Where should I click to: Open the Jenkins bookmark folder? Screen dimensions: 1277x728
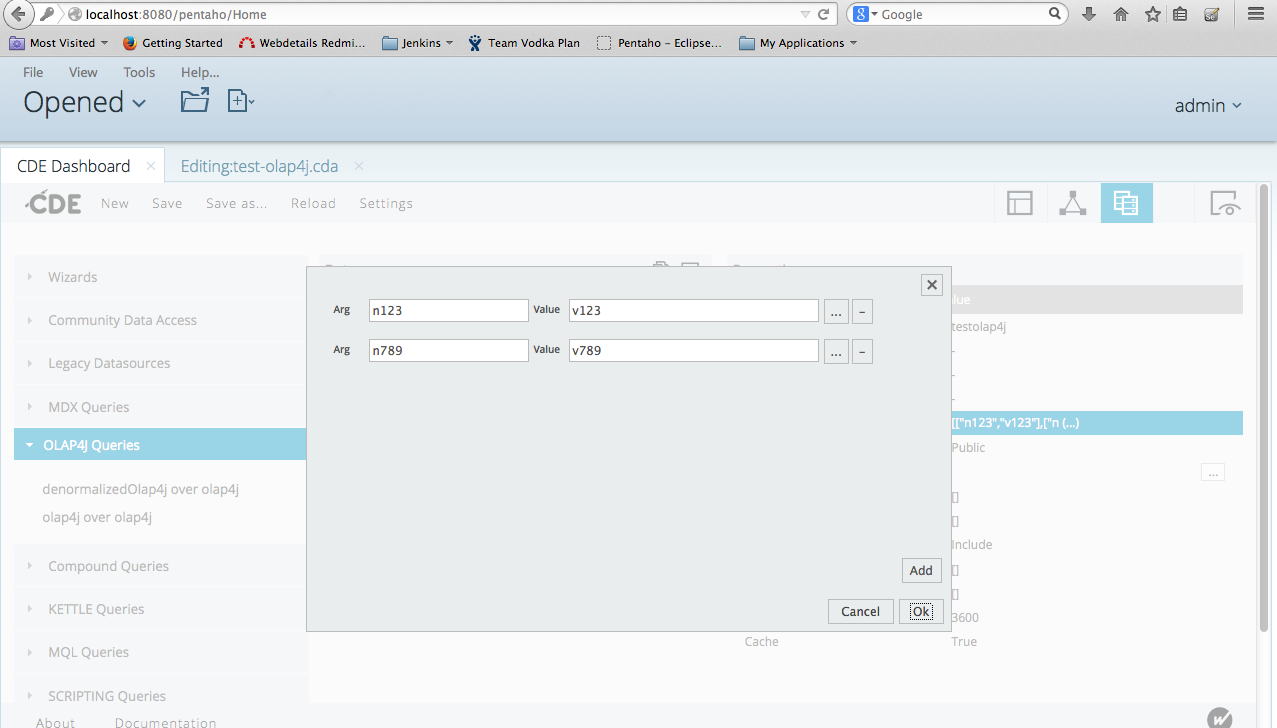point(418,43)
